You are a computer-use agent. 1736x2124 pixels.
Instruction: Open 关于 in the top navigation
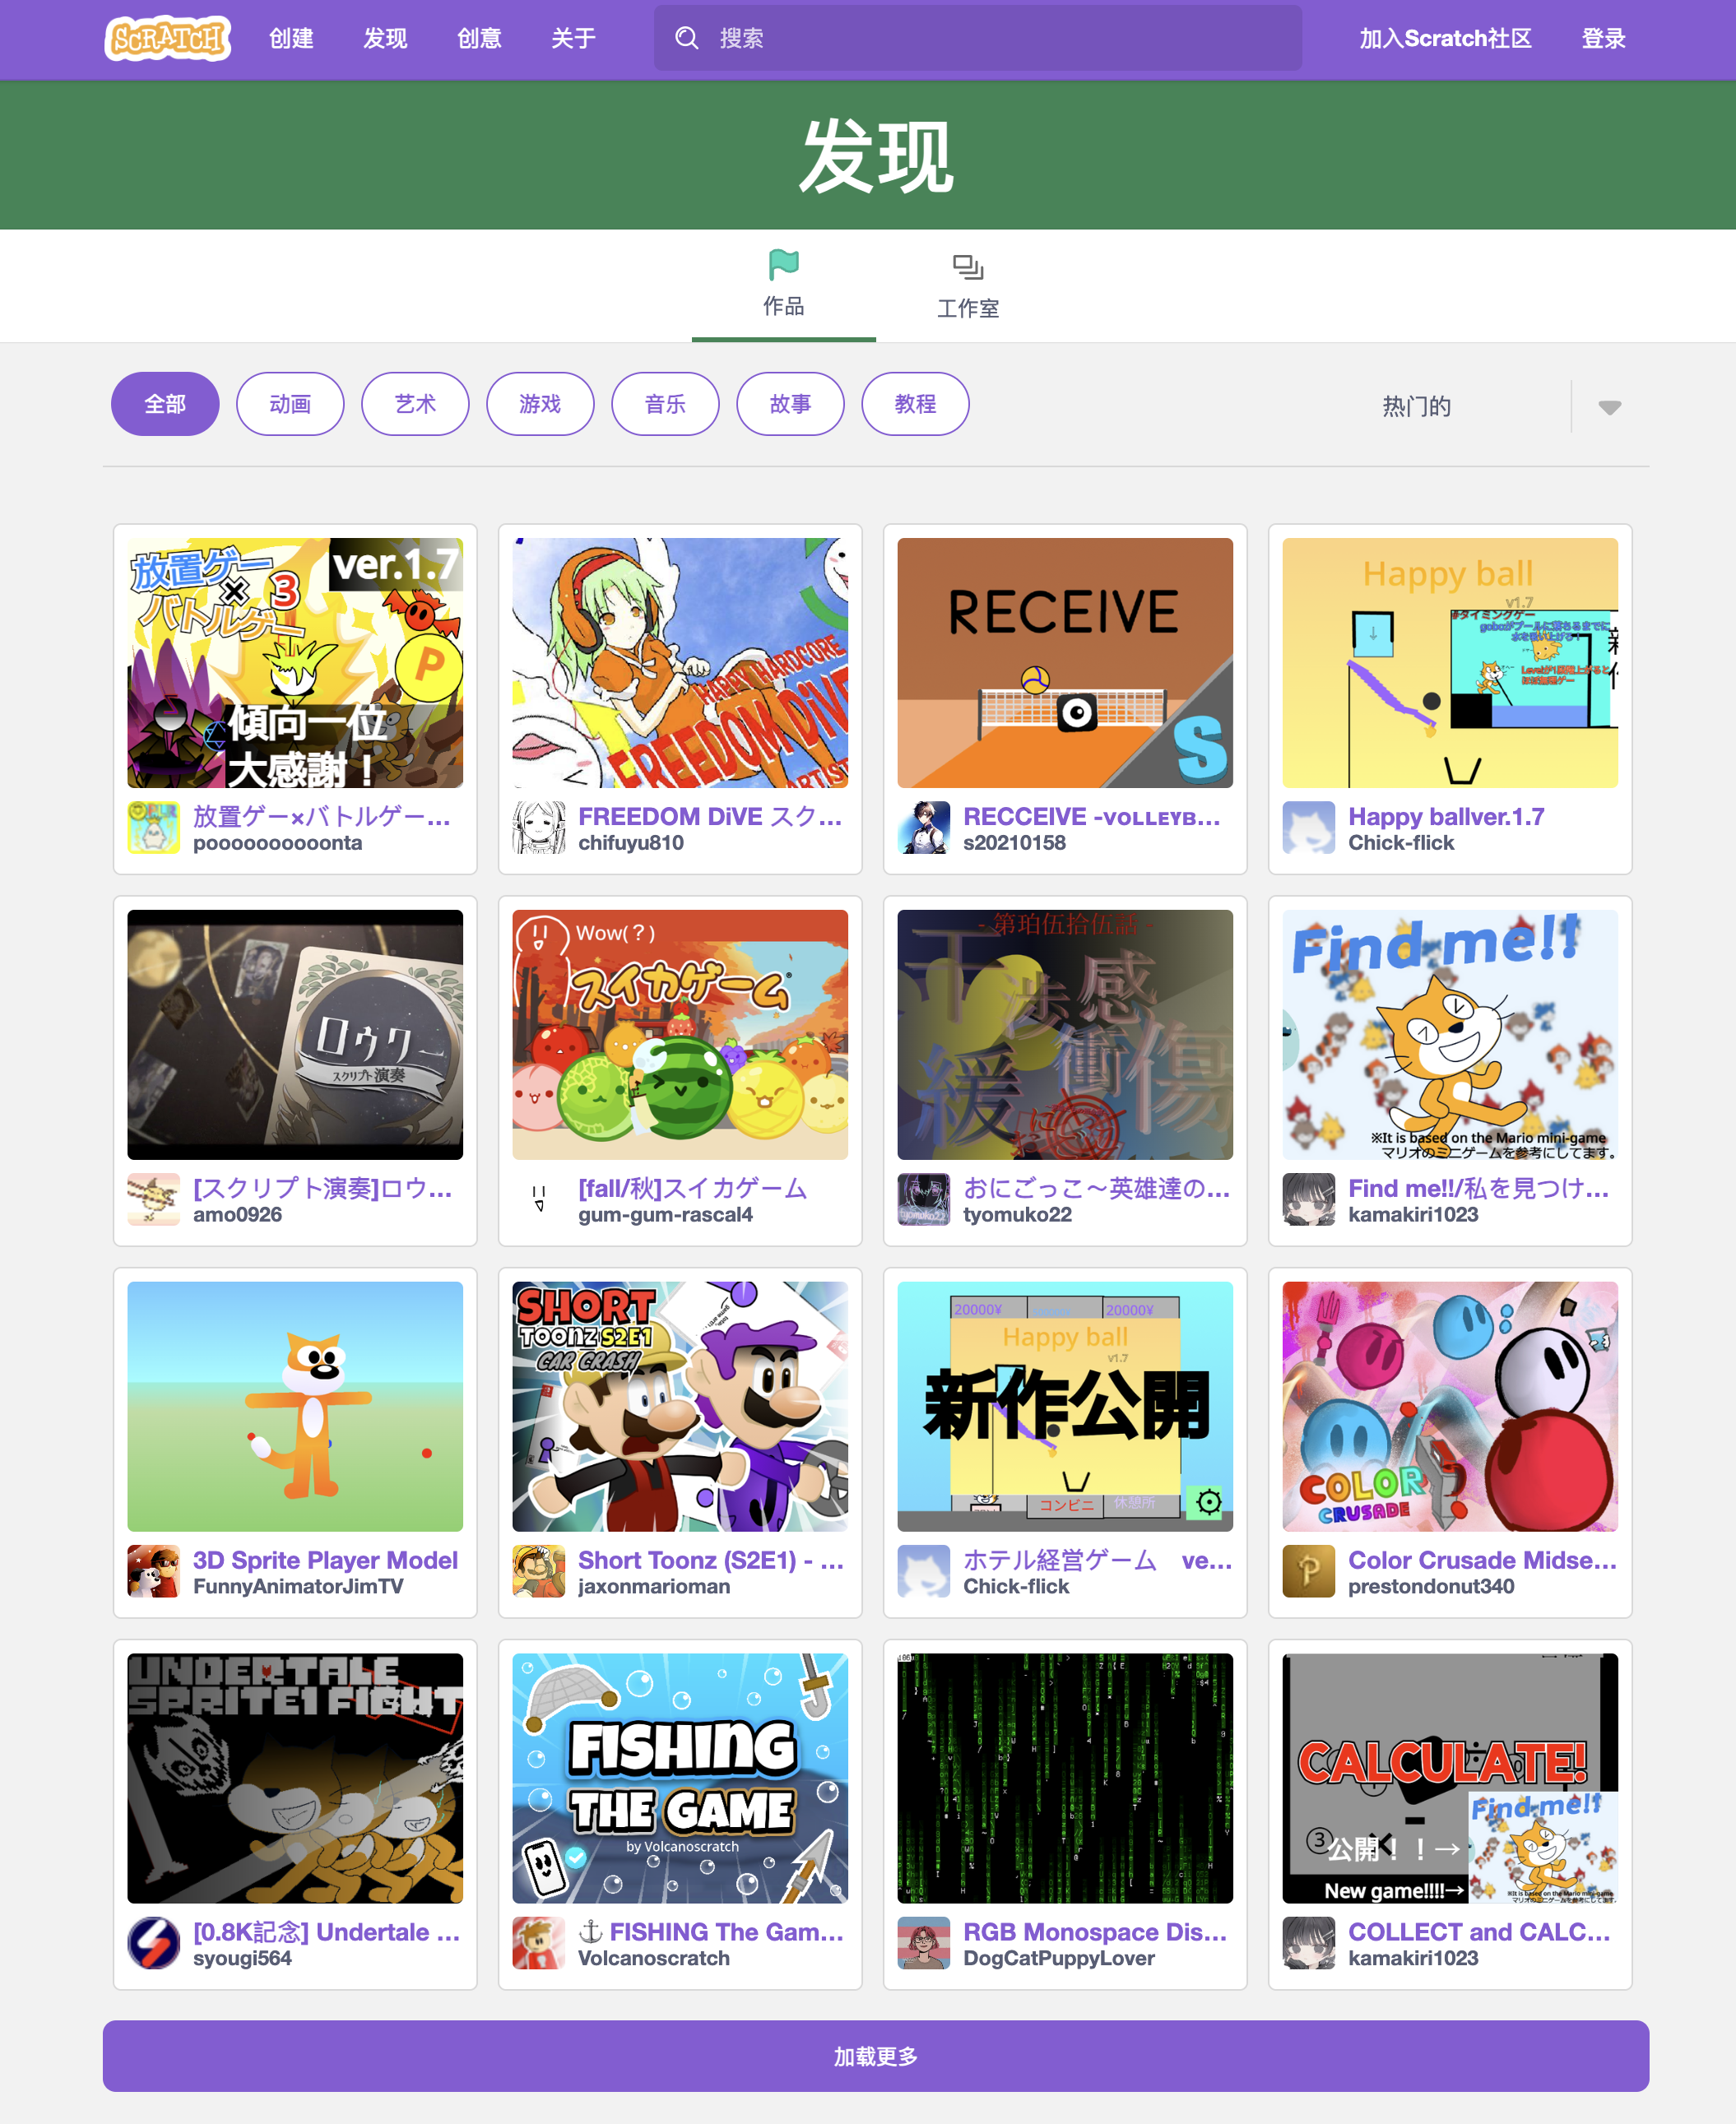click(x=573, y=39)
